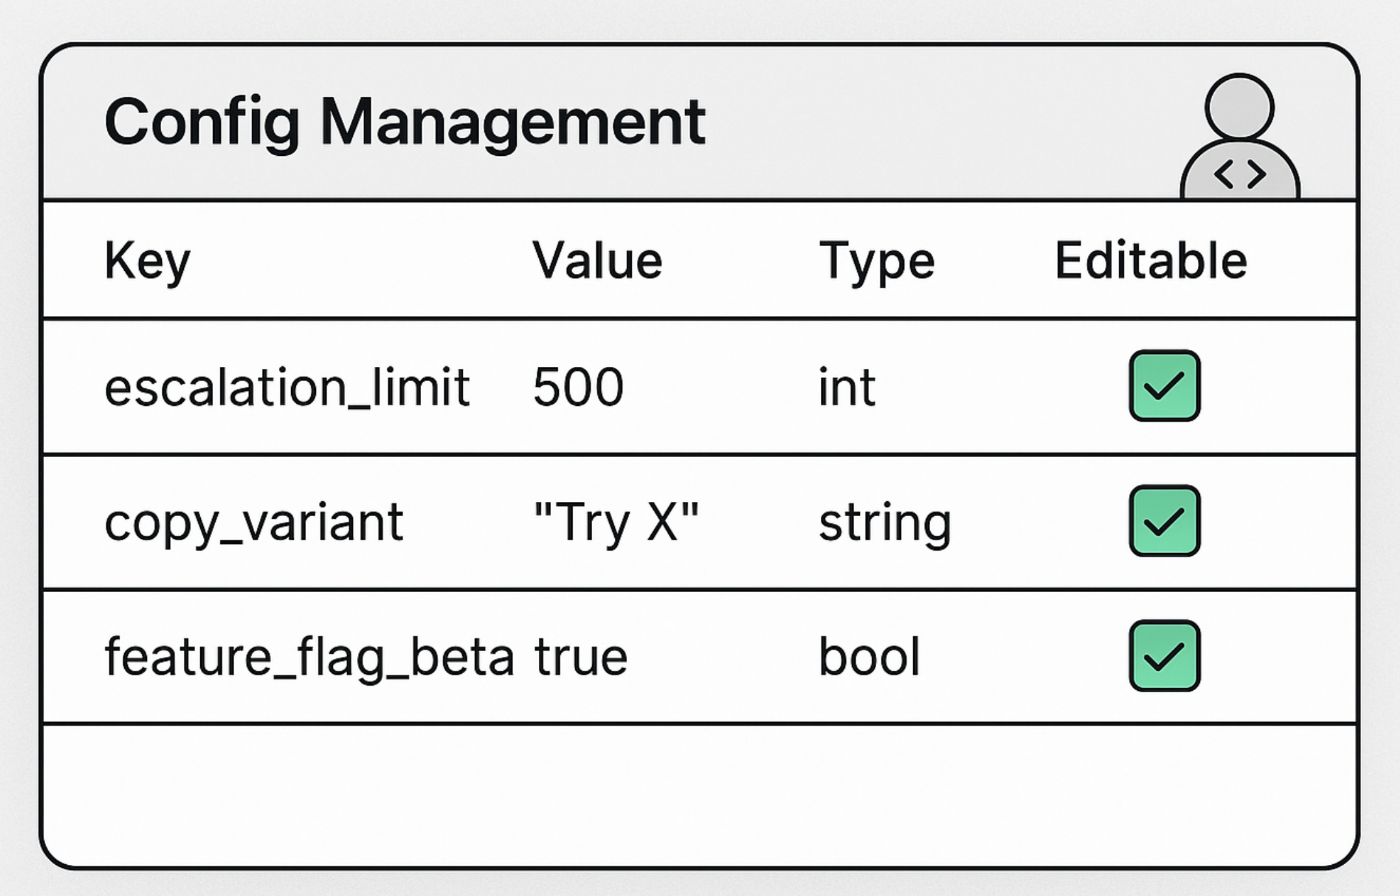The height and width of the screenshot is (896, 1400).
Task: Select the Type column header
Action: click(x=877, y=262)
